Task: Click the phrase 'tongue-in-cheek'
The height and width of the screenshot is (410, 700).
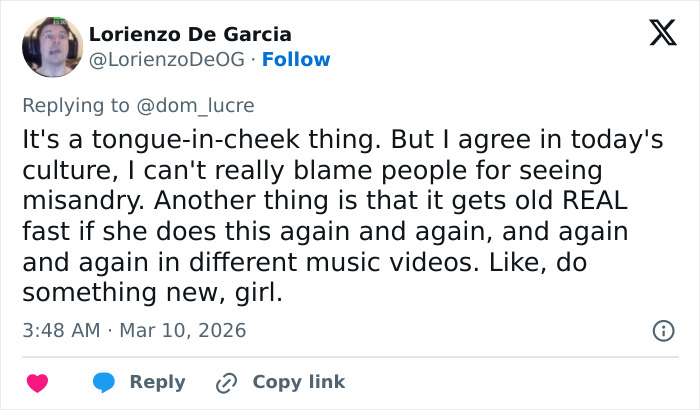Action: coord(159,140)
